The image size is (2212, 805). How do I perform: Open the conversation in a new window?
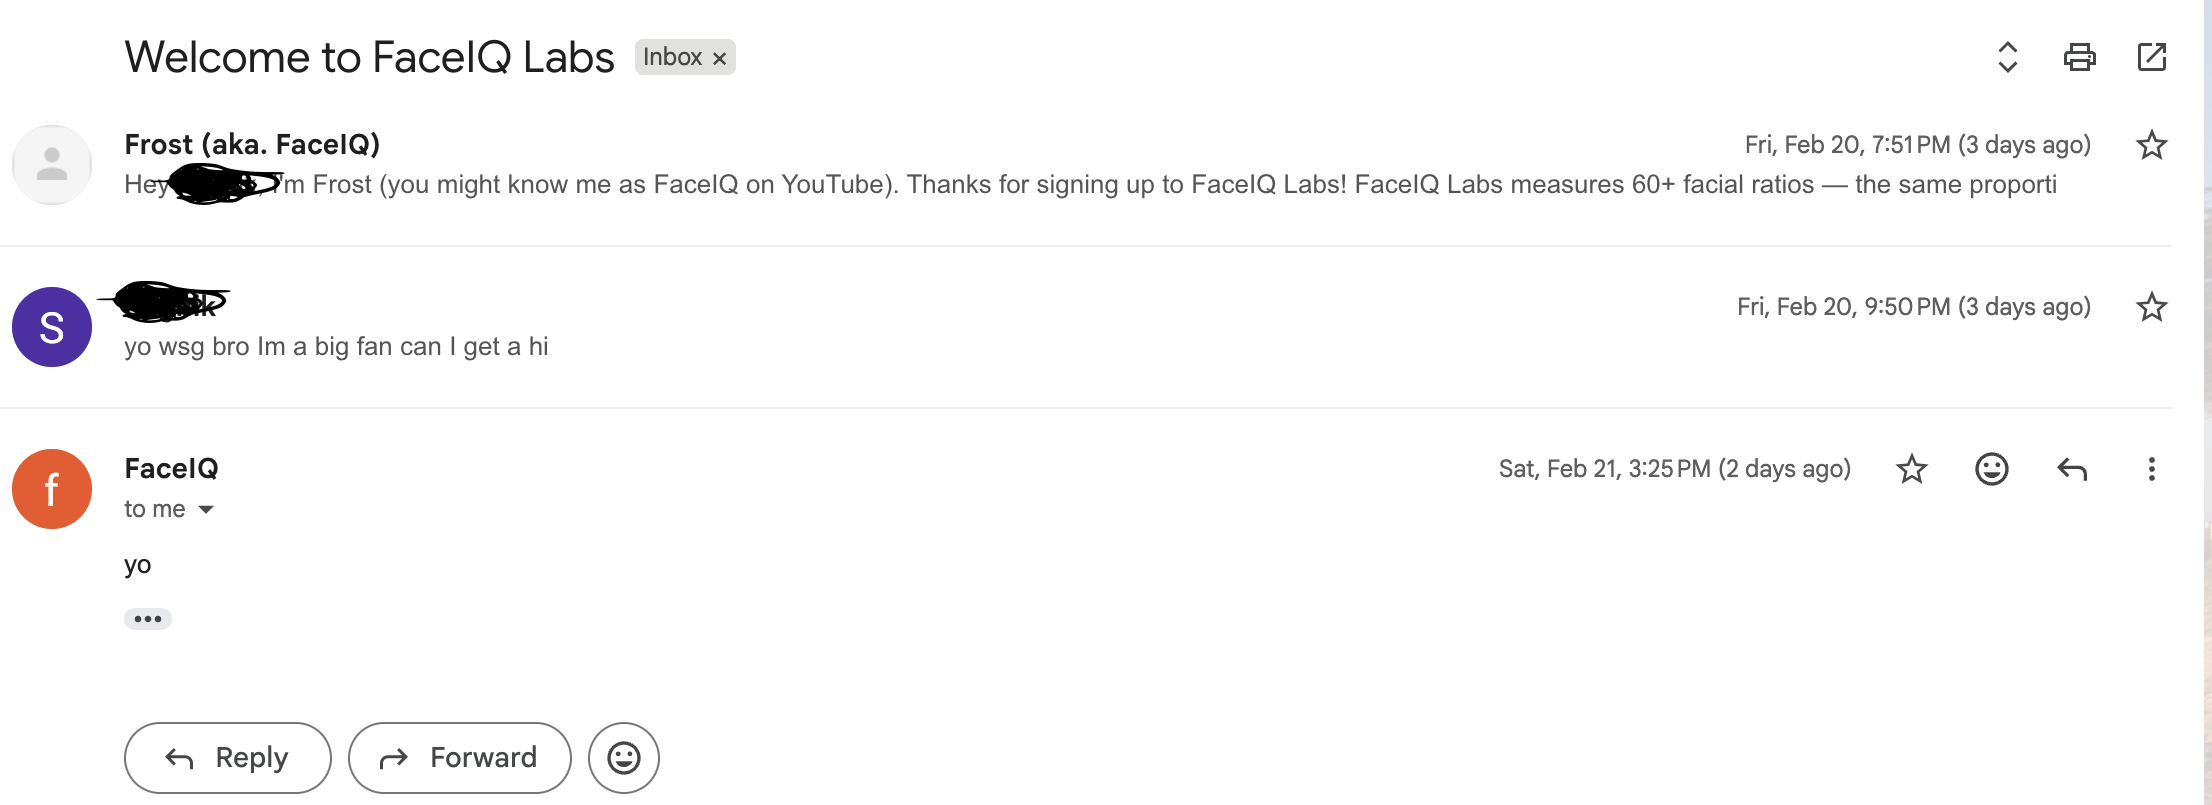2151,57
